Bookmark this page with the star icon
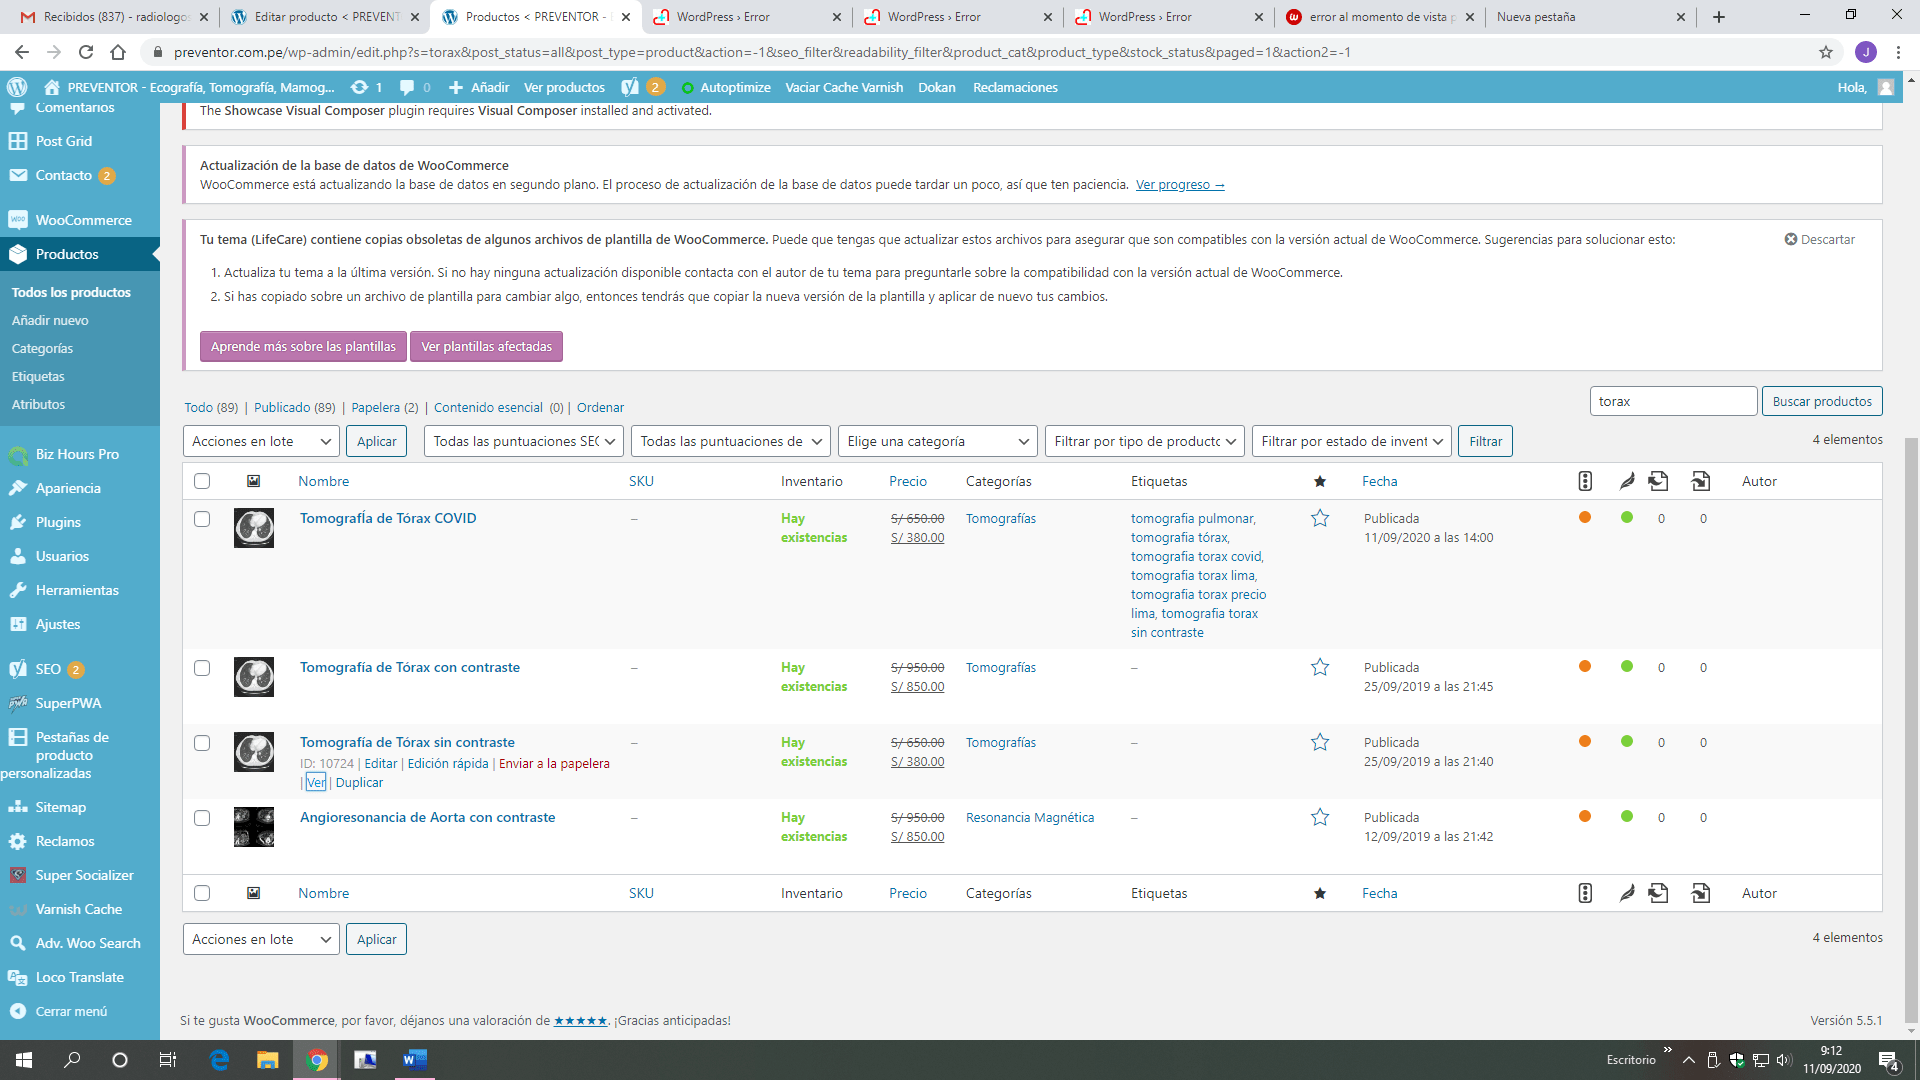 click(1826, 52)
